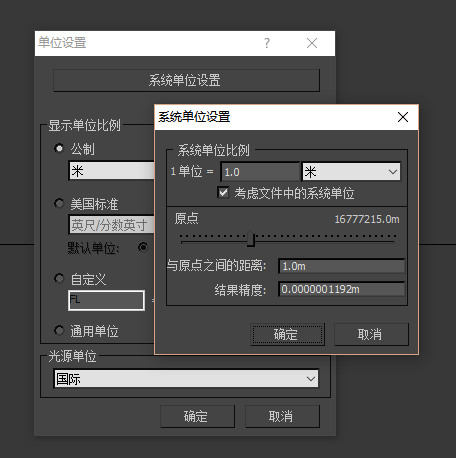456x458 pixels.
Task: Click the 1 单位 value field
Action: pyautogui.click(x=260, y=172)
